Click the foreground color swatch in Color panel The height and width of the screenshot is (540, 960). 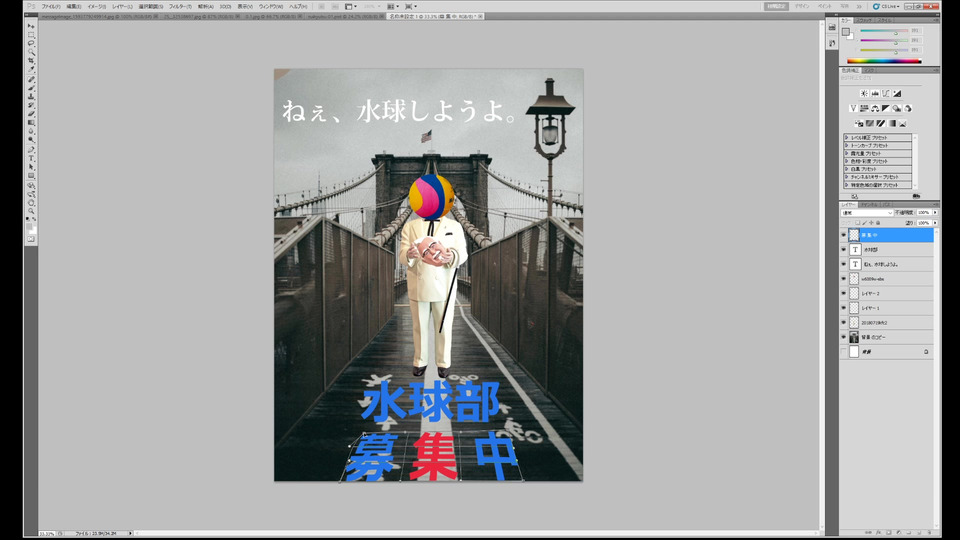(x=846, y=32)
